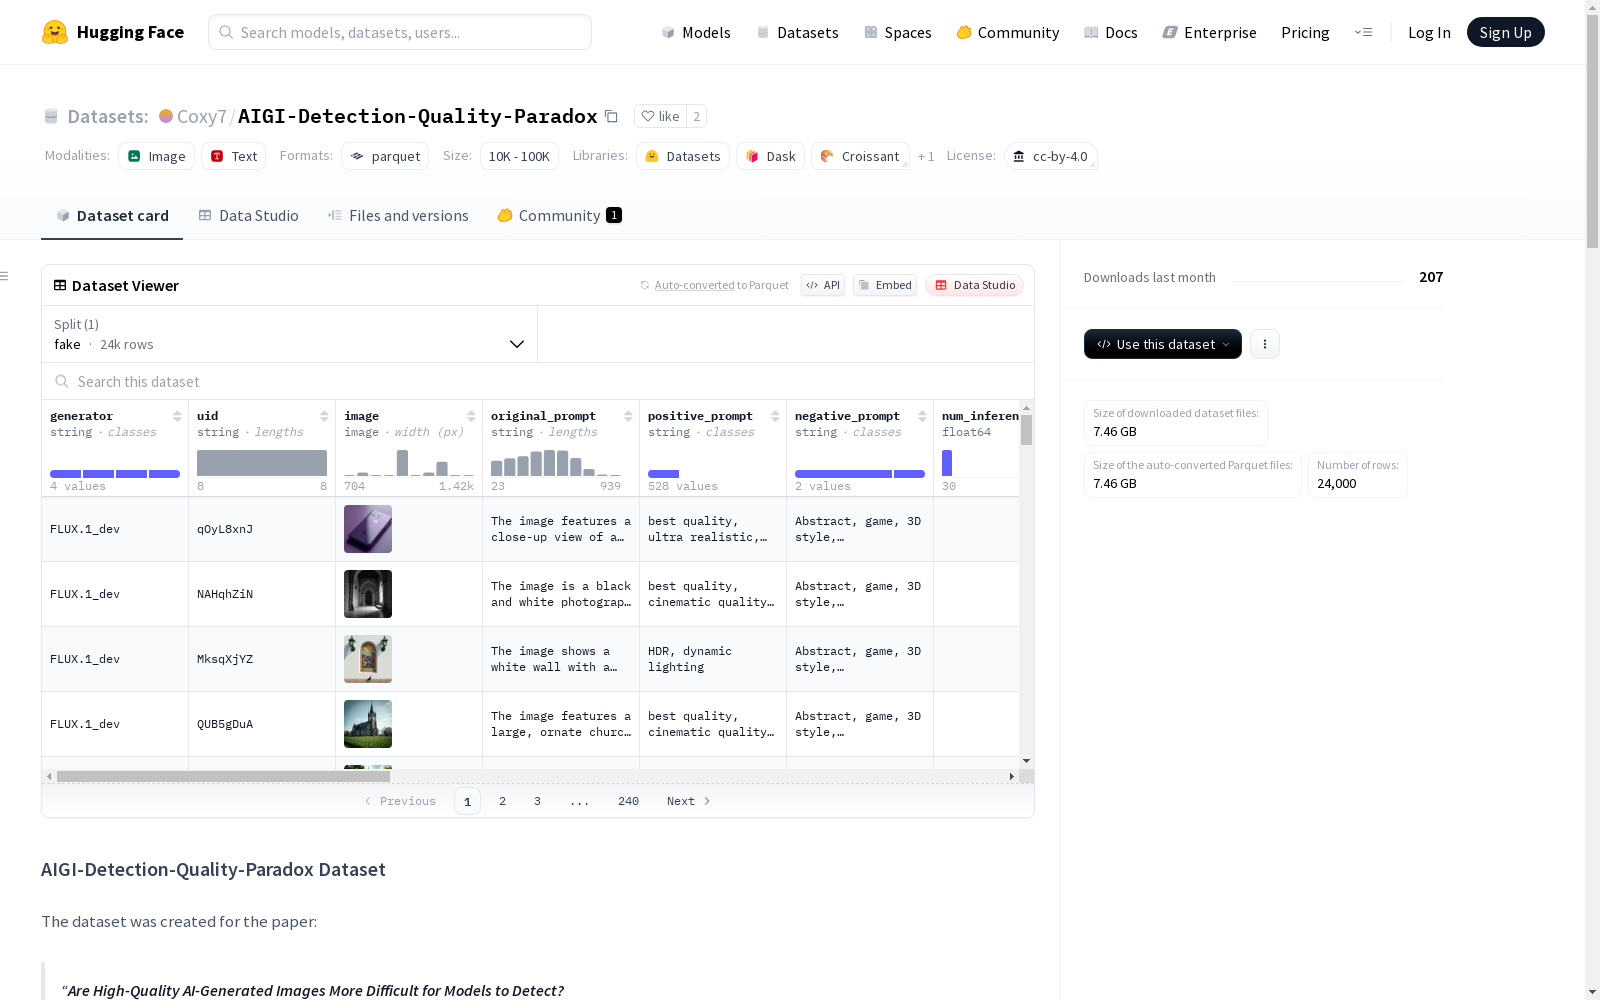This screenshot has width=1600, height=1000.
Task: Sort the uid column
Action: tap(324, 416)
